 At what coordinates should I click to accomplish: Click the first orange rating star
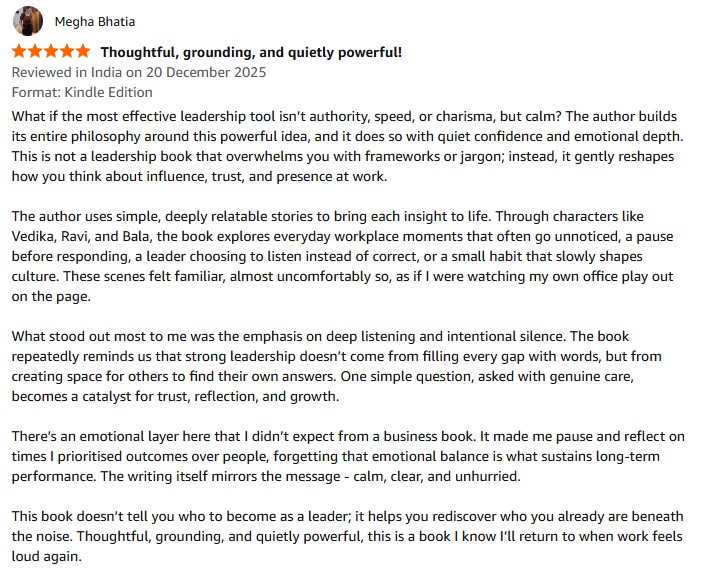coord(19,51)
